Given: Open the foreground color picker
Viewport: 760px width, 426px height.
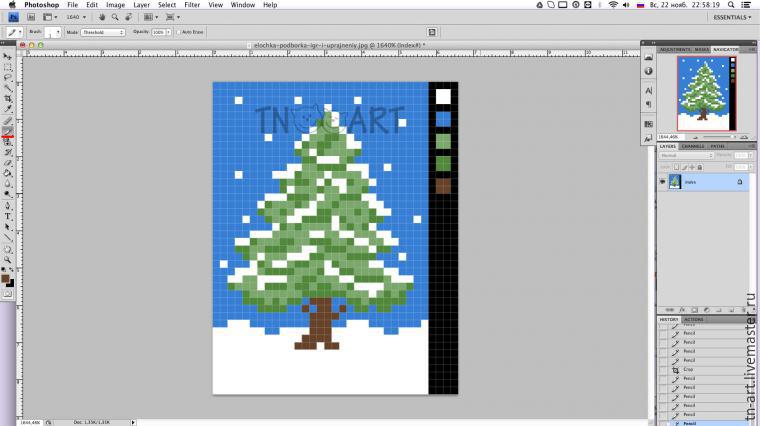Looking at the screenshot, I should point(5,279).
